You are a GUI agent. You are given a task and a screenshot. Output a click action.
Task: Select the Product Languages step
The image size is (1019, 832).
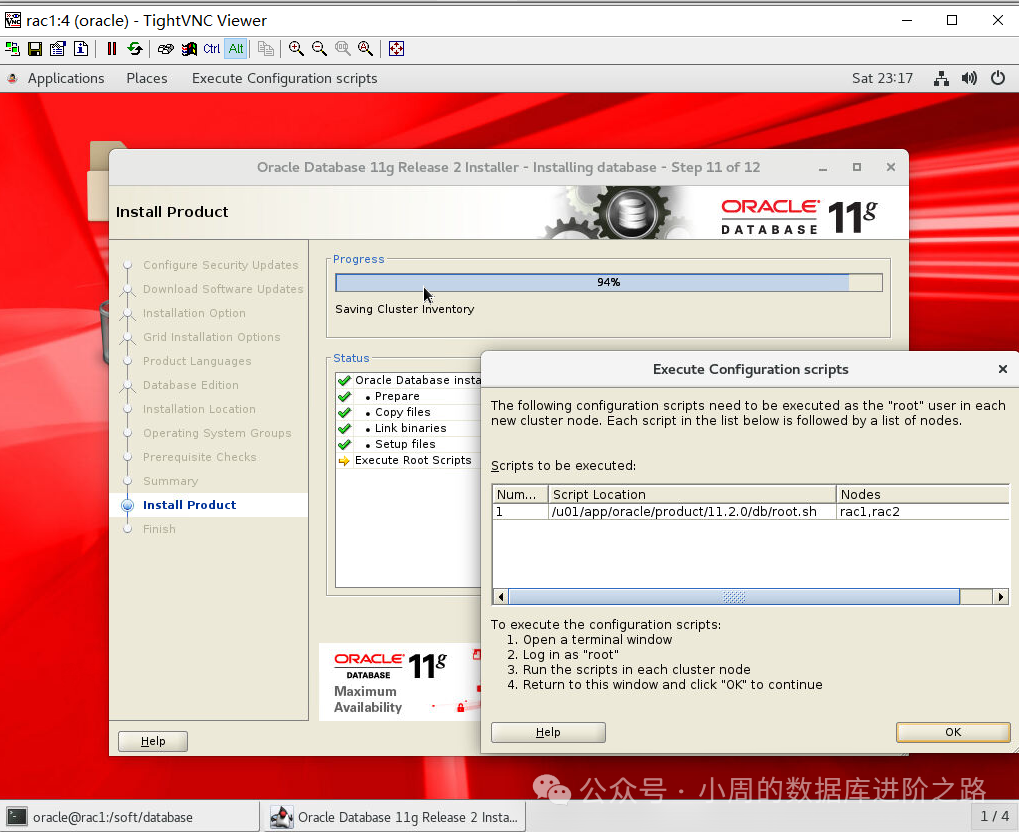point(197,361)
